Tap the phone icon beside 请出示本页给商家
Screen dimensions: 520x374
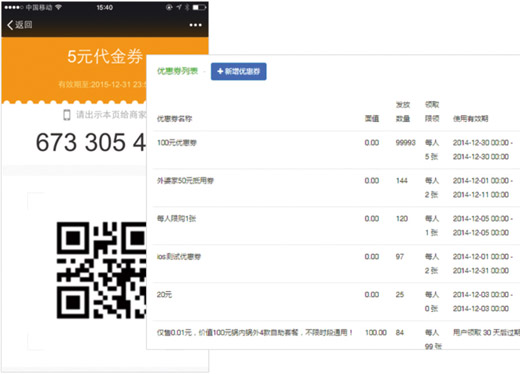click(67, 115)
